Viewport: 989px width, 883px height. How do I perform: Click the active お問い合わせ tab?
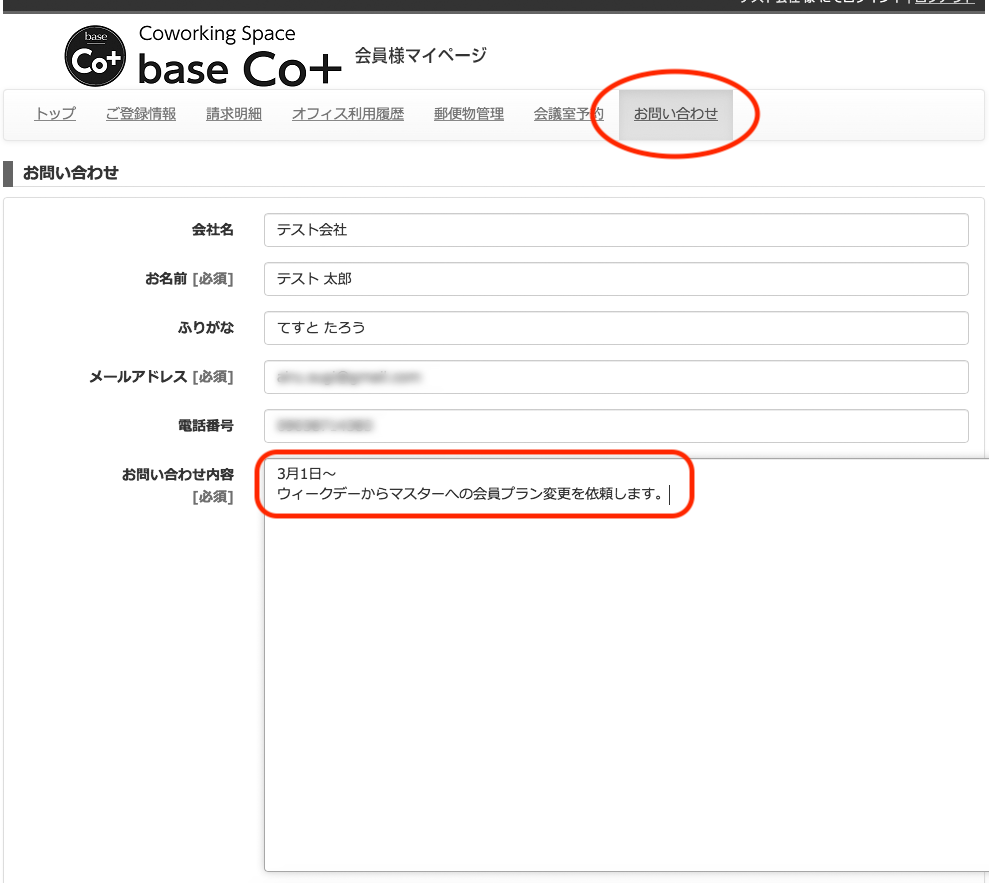tap(676, 114)
